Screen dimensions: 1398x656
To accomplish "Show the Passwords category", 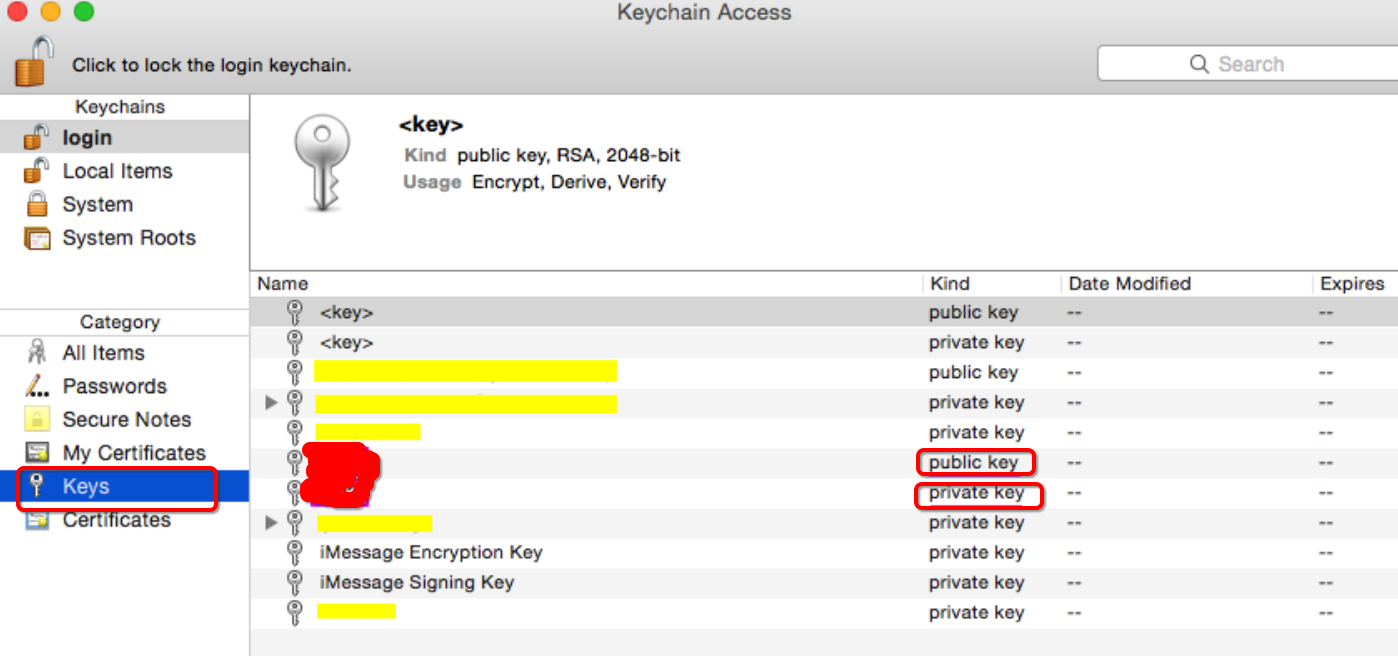I will [x=114, y=386].
